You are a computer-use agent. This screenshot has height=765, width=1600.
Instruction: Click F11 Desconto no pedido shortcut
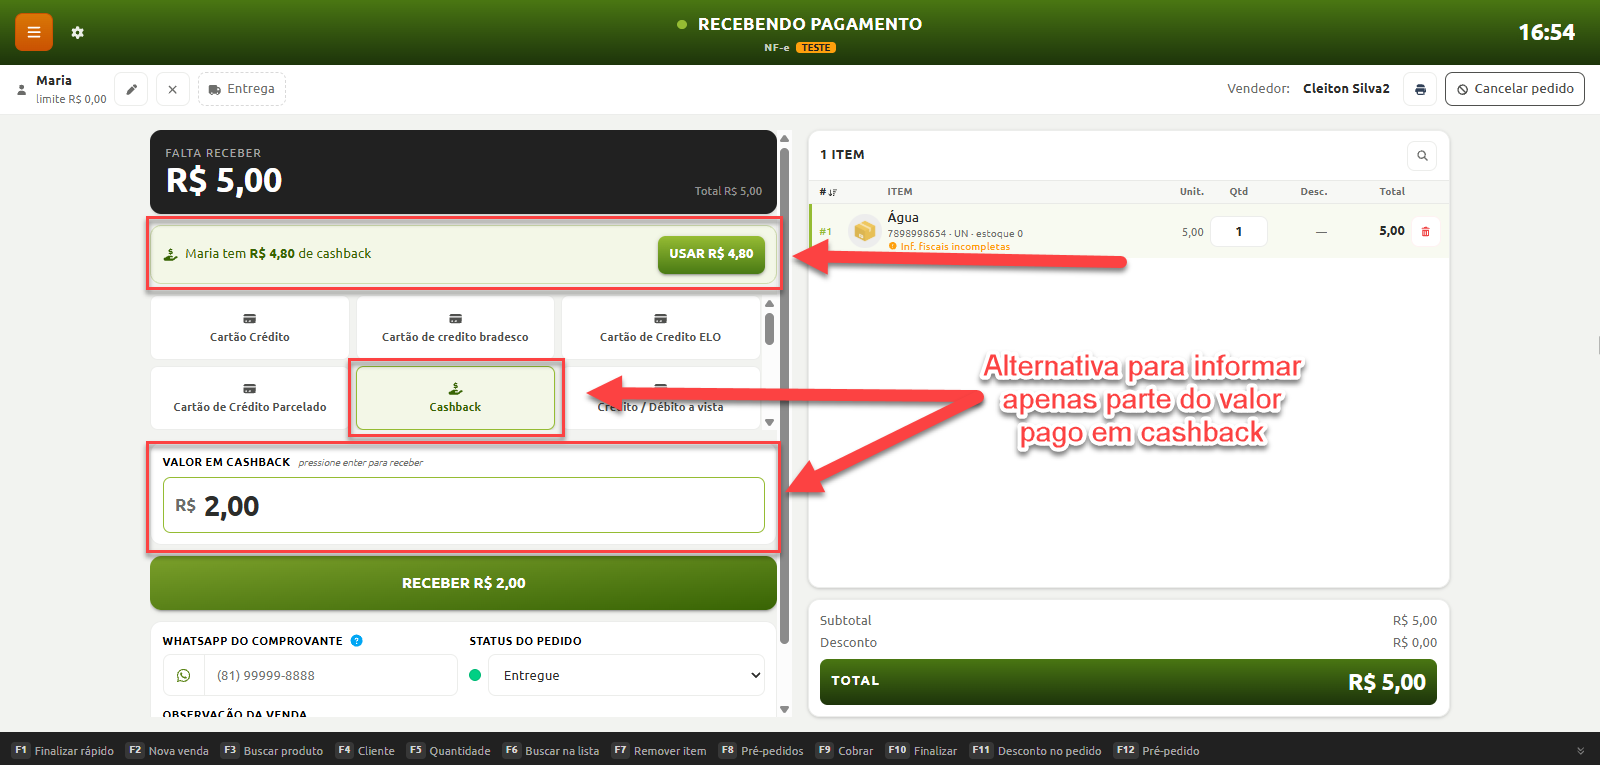pos(1036,751)
